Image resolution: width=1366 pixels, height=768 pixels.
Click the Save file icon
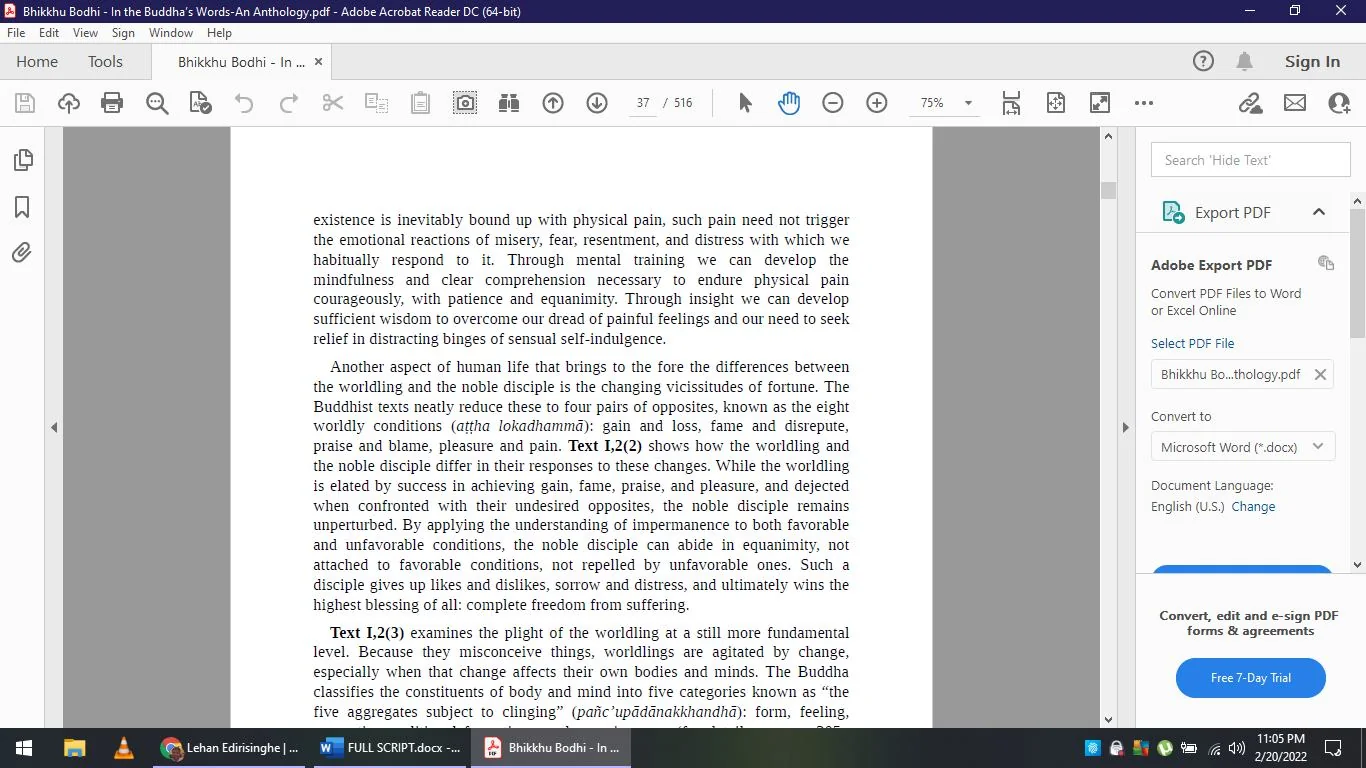point(25,103)
